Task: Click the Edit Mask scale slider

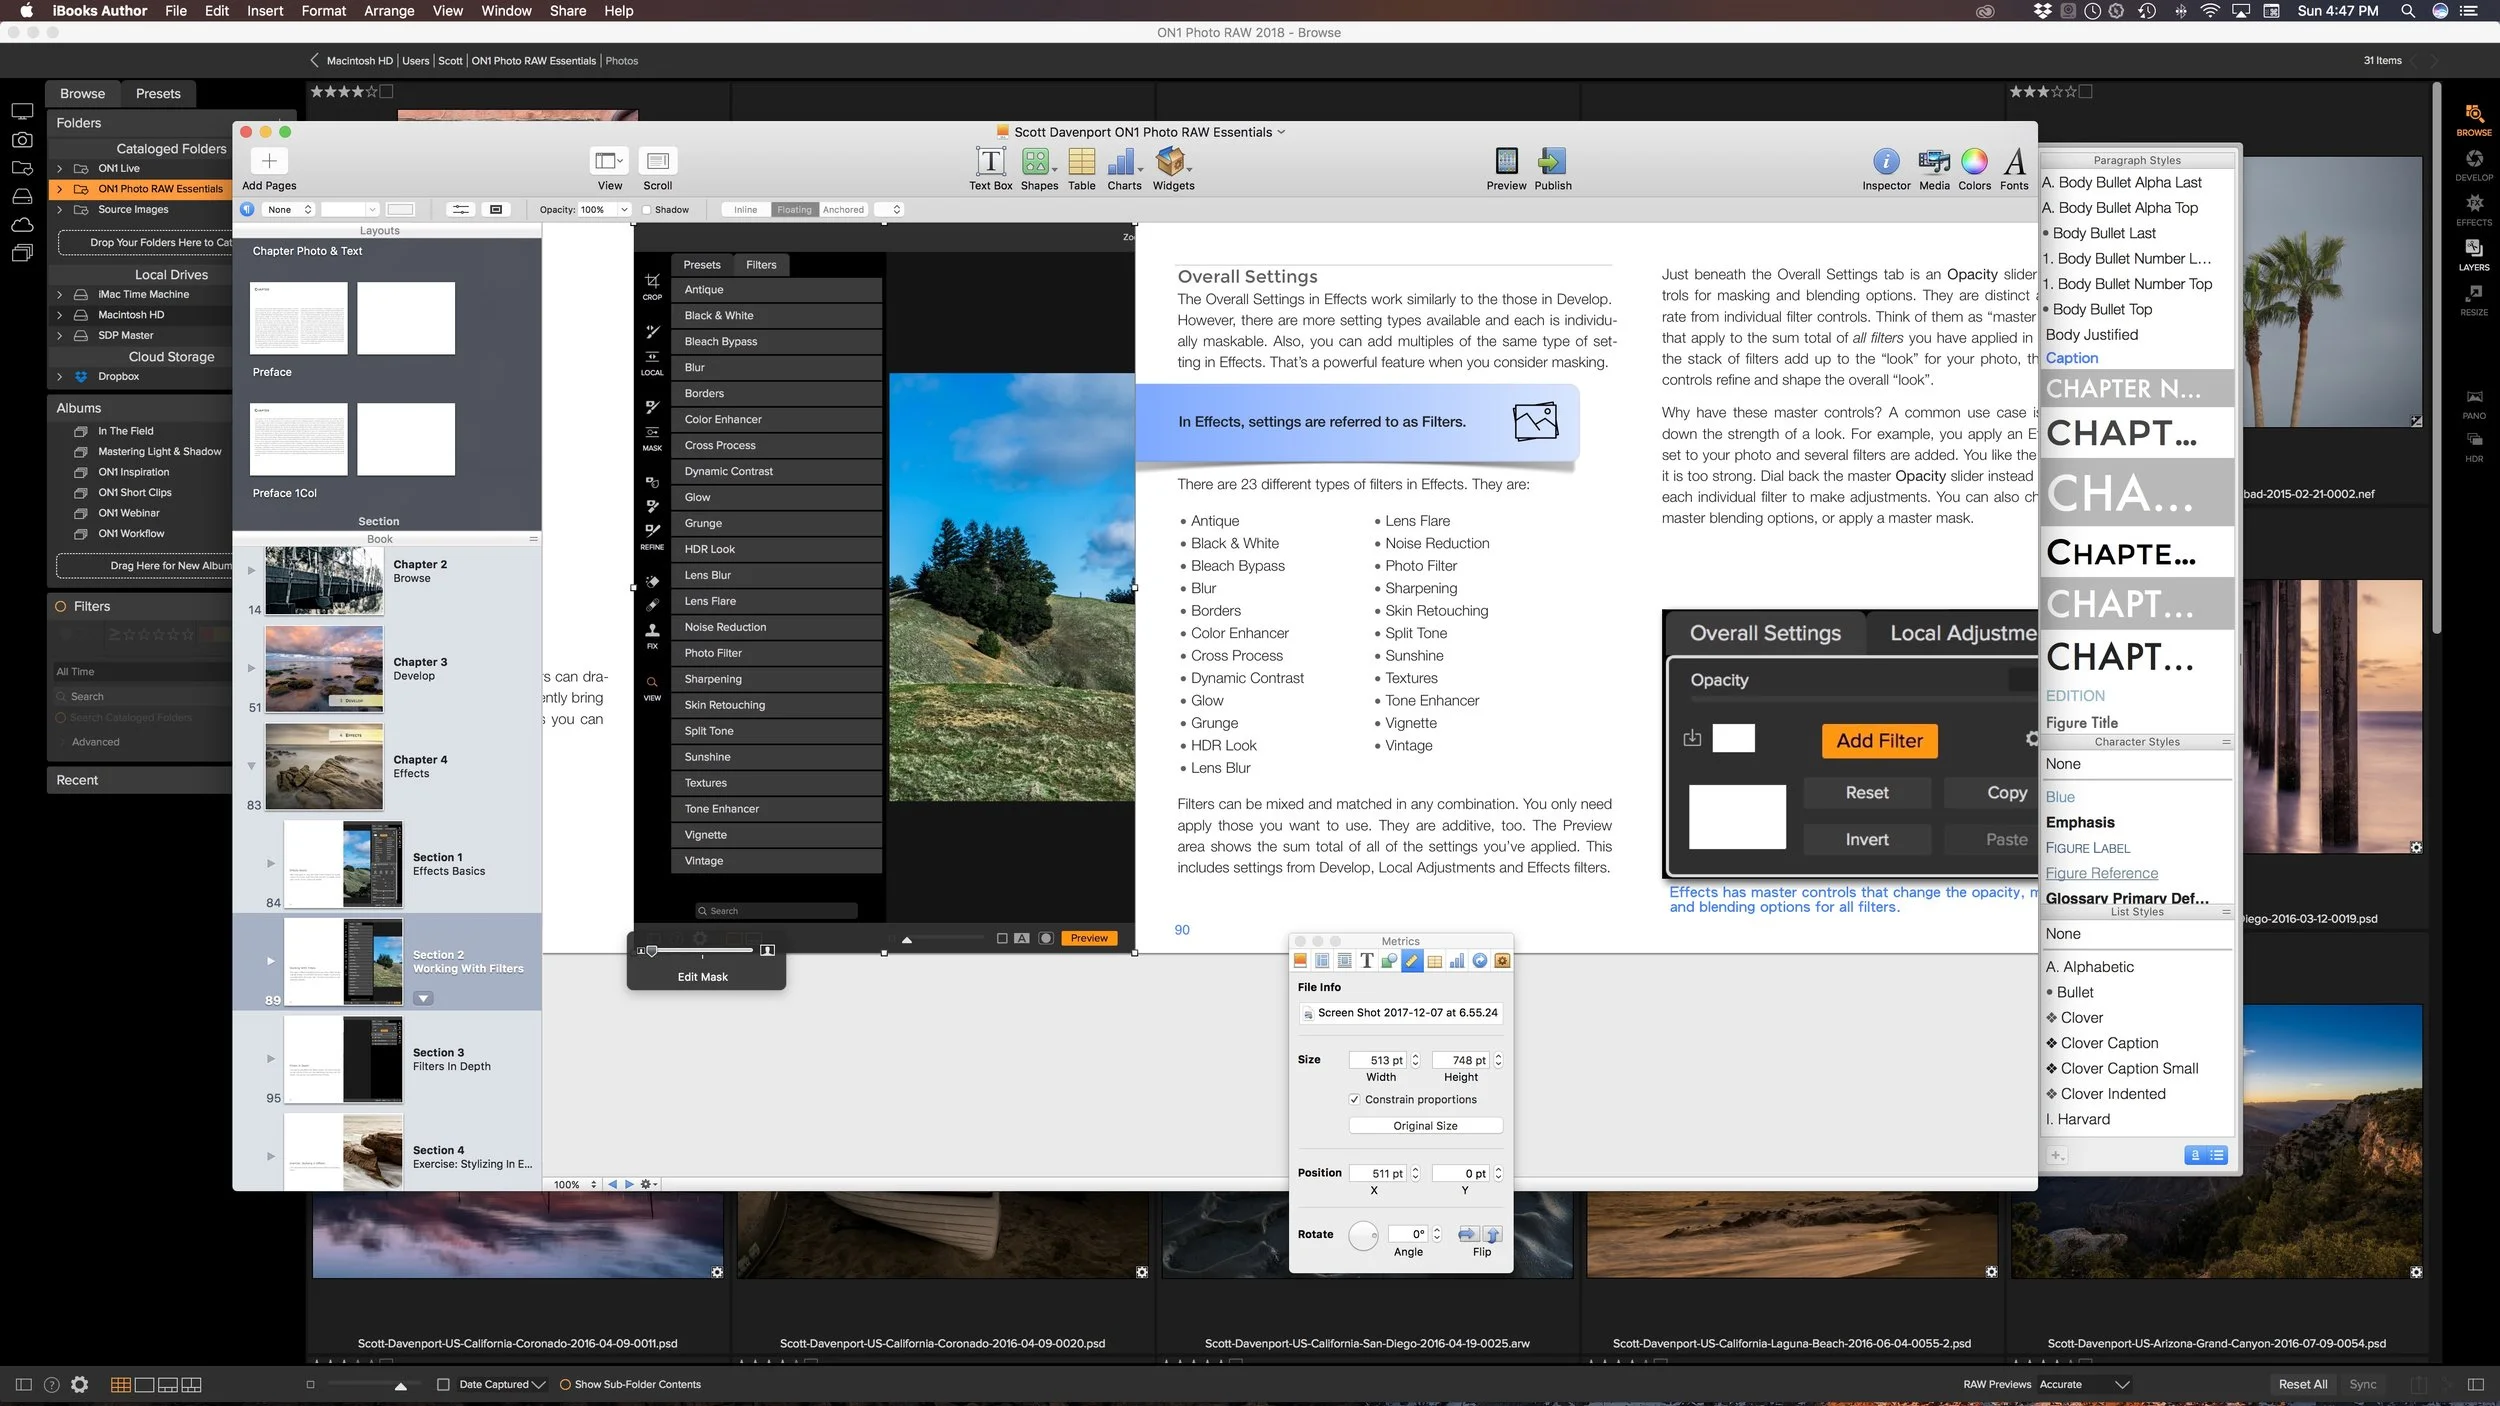Action: (700, 950)
